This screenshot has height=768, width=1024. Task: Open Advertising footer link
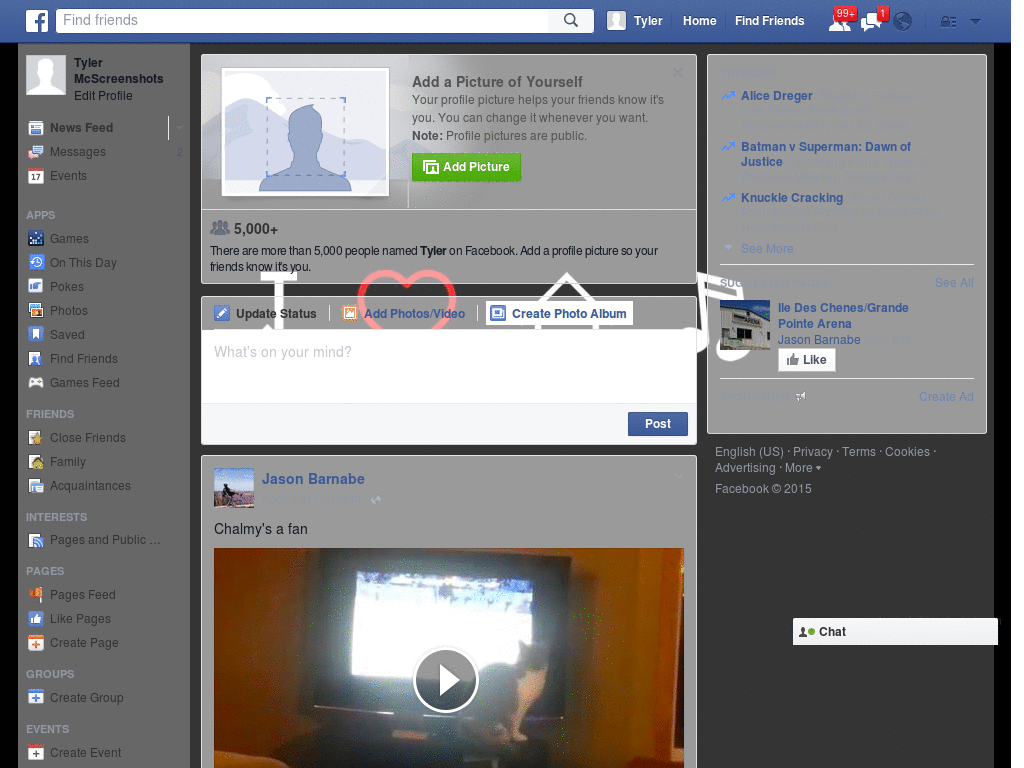click(x=744, y=468)
